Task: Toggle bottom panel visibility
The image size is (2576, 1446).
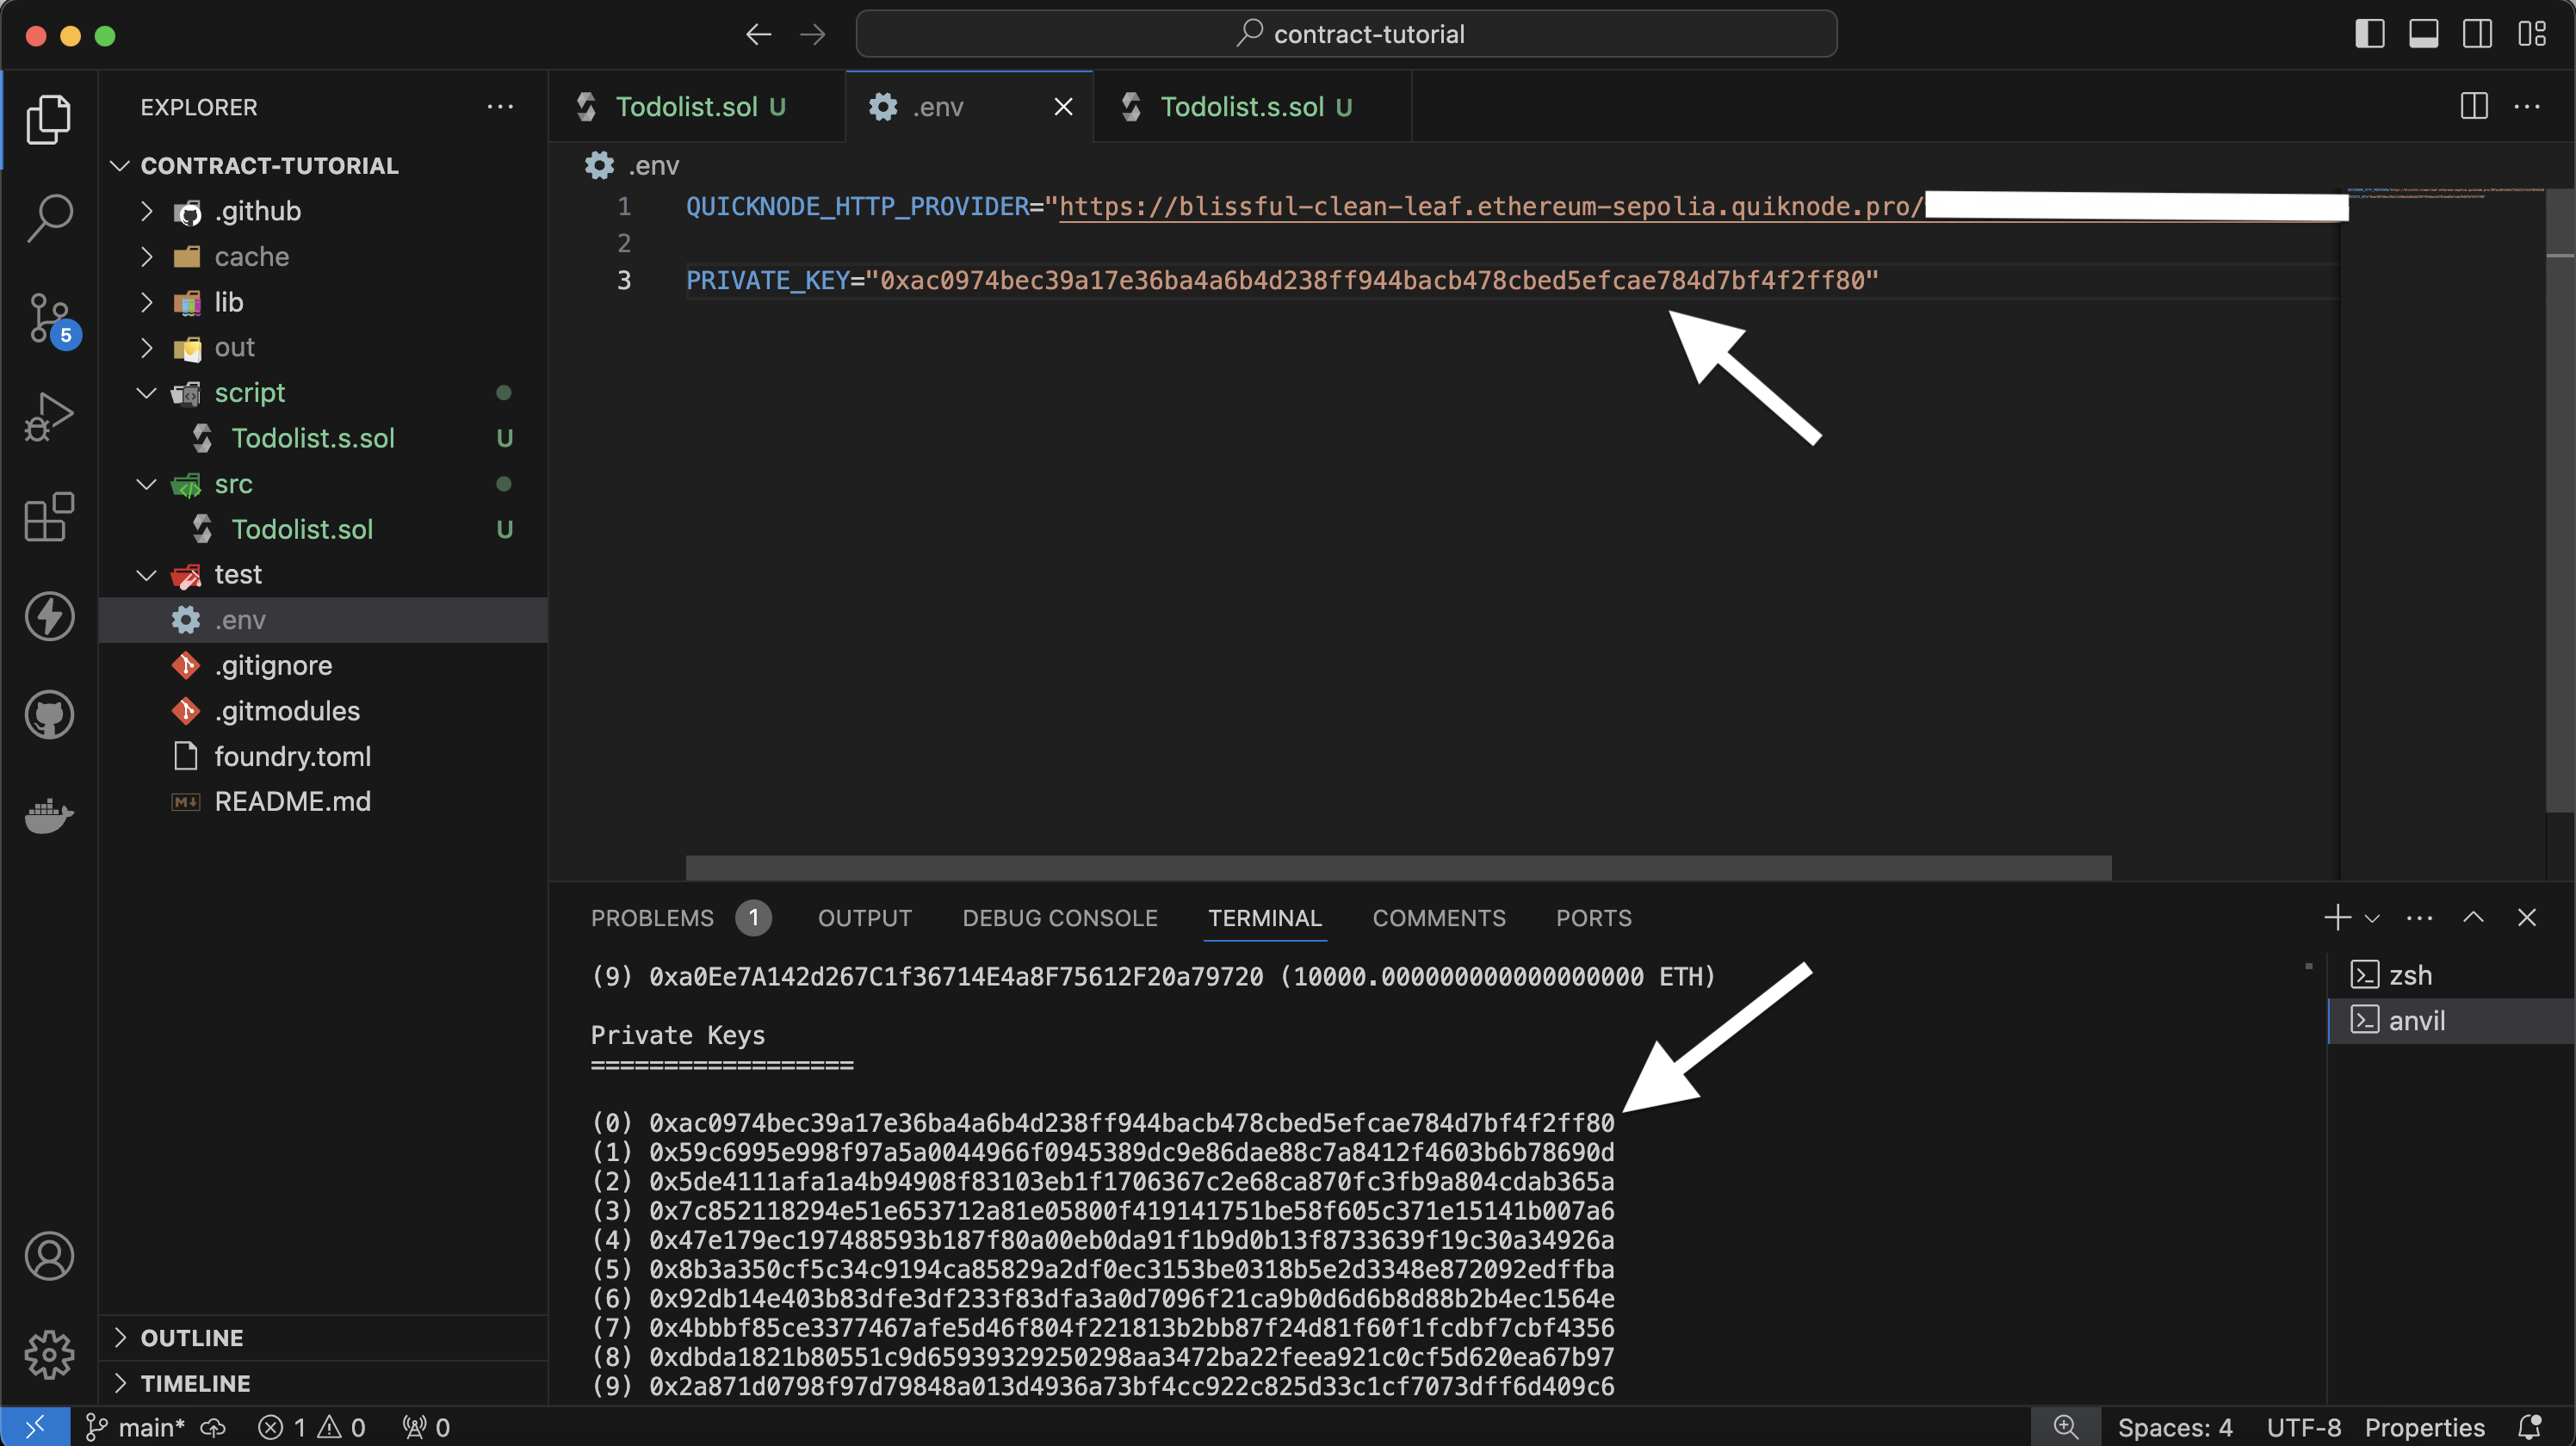Action: coord(2423,34)
